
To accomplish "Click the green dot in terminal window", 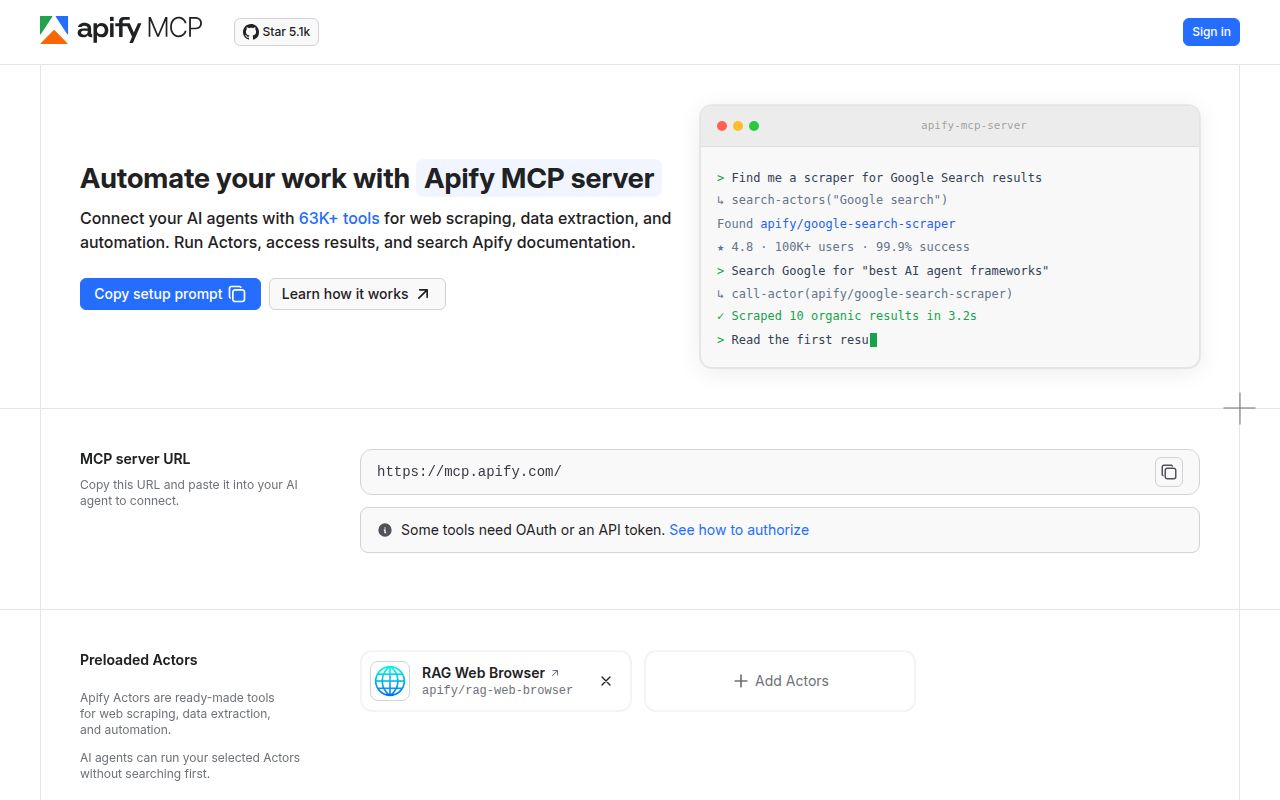I will click(x=754, y=126).
